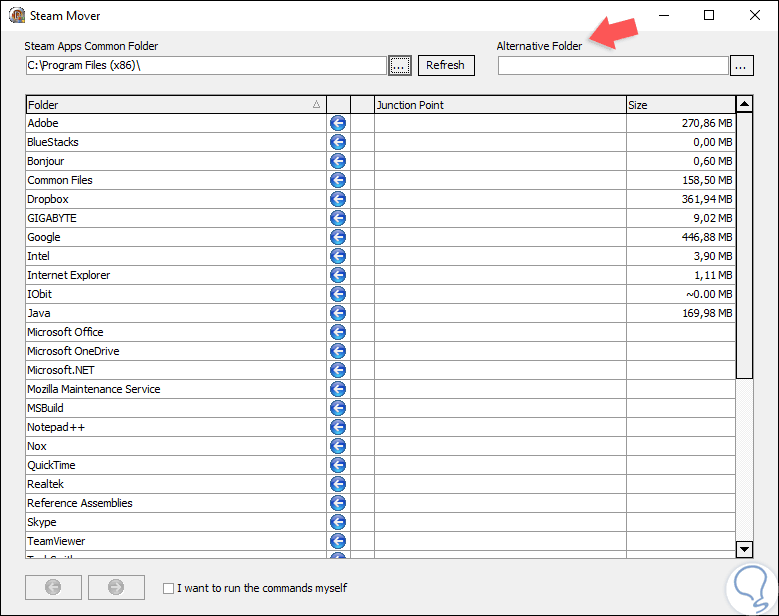The image size is (779, 616).
Task: Click the blue arrow icon in Bonjour row
Action: [x=338, y=161]
